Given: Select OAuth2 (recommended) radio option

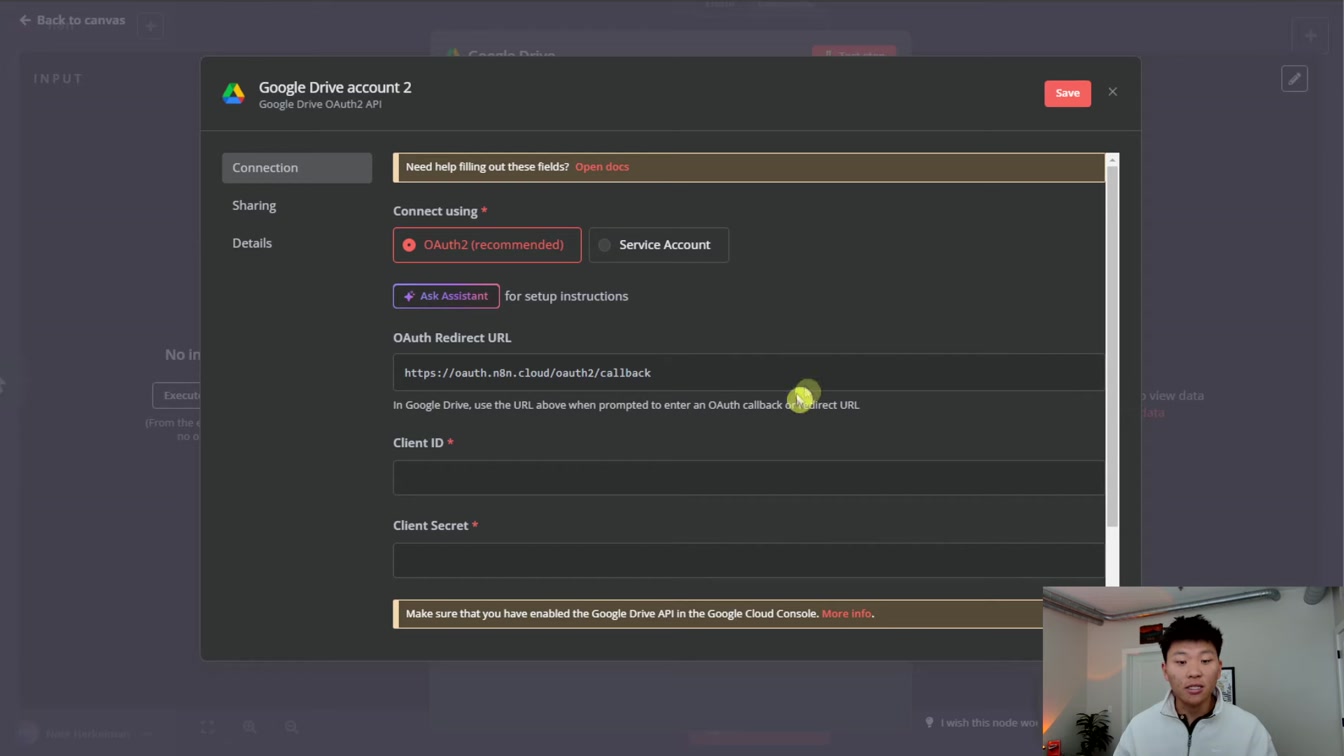Looking at the screenshot, I should [x=487, y=245].
